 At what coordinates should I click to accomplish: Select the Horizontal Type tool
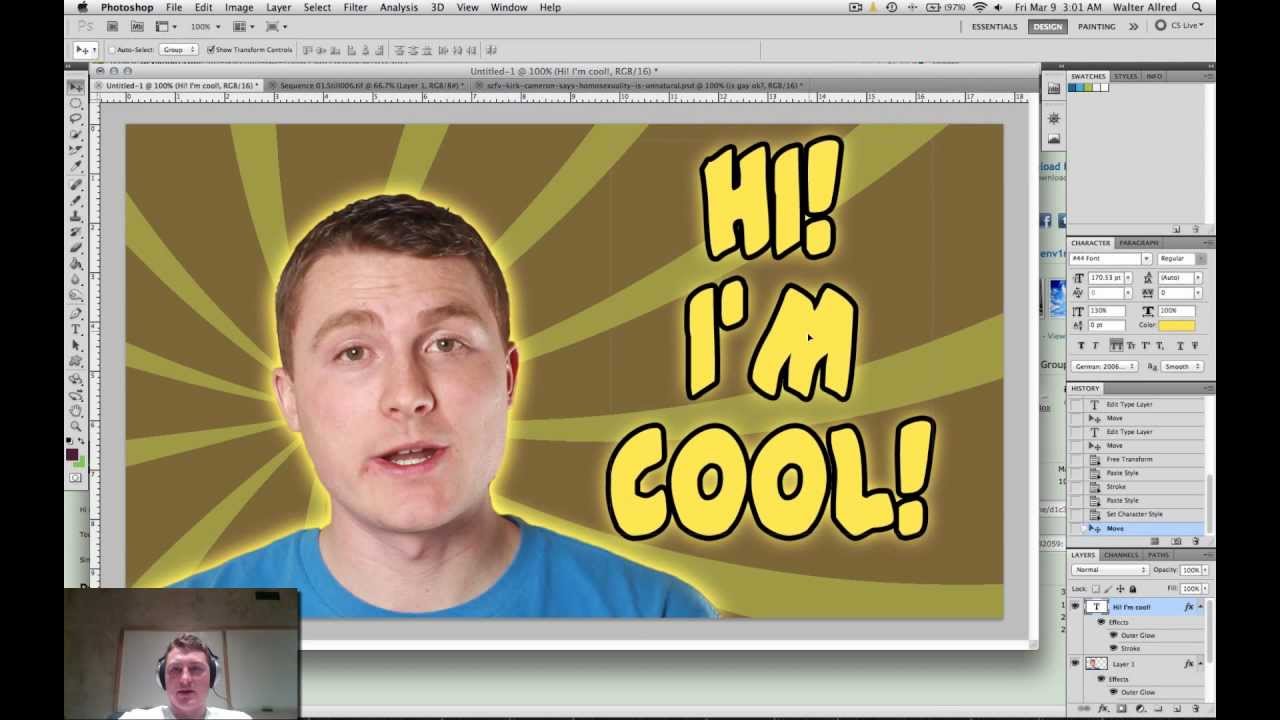click(76, 329)
